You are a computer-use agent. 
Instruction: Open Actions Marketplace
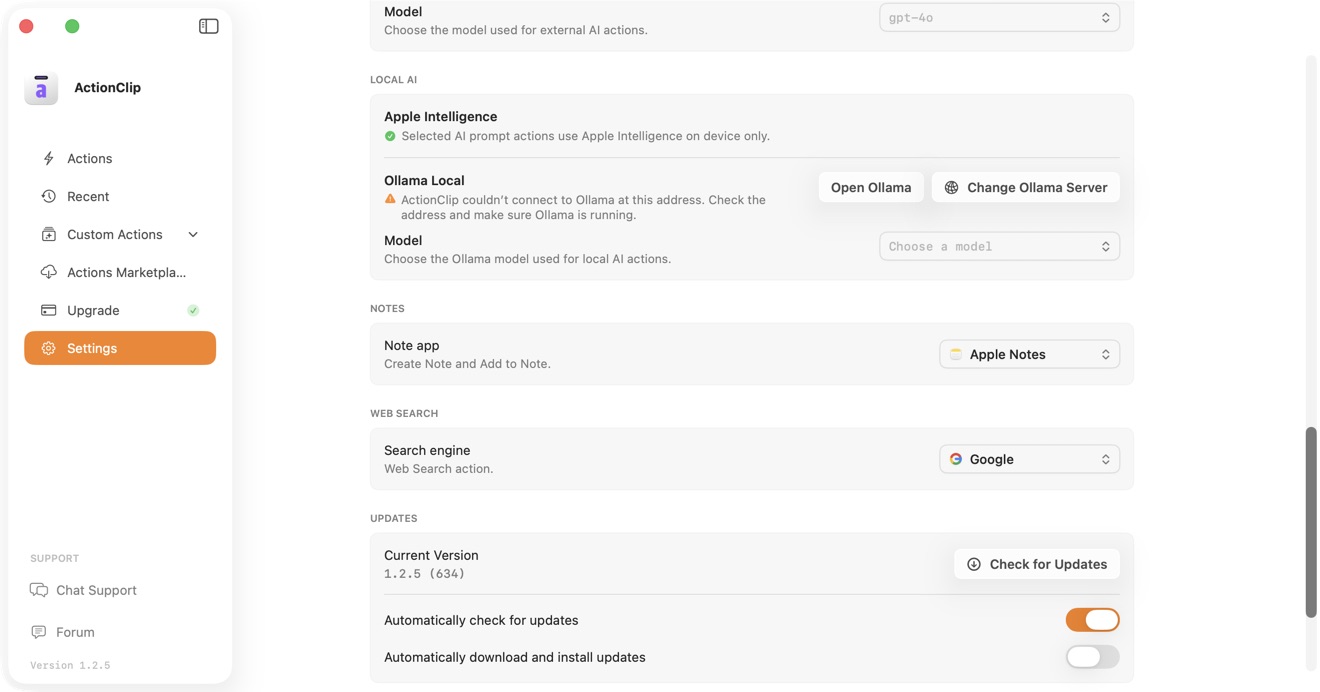click(x=120, y=272)
